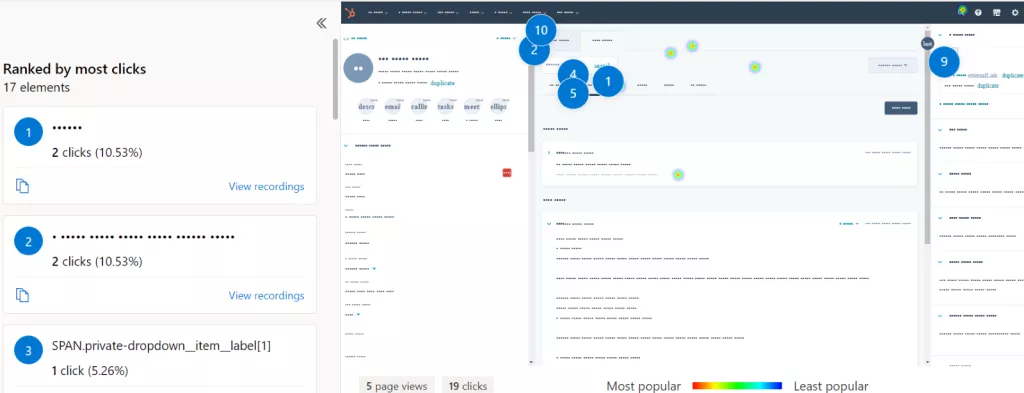The height and width of the screenshot is (393, 1024).
Task: View recordings for ranked element 2
Action: [266, 296]
